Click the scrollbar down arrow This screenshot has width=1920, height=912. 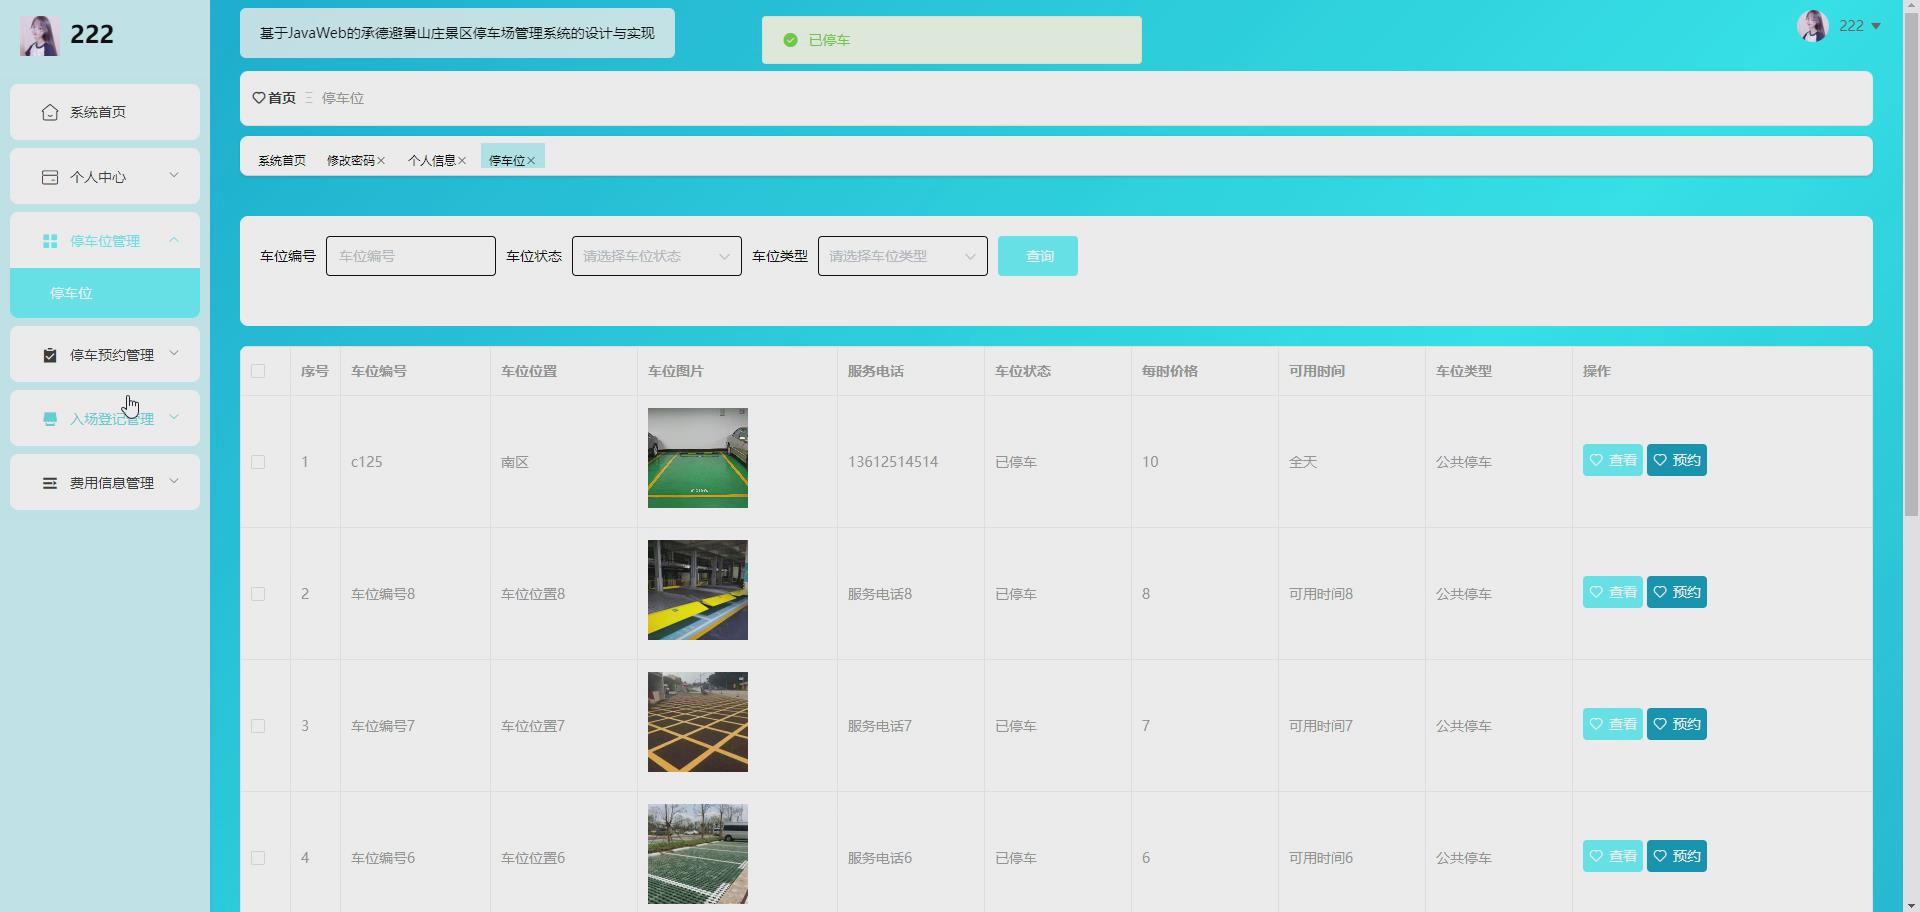[x=1911, y=905]
